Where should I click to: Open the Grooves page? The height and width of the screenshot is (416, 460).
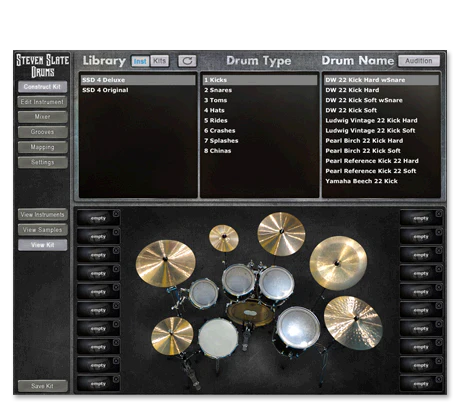pyautogui.click(x=43, y=132)
